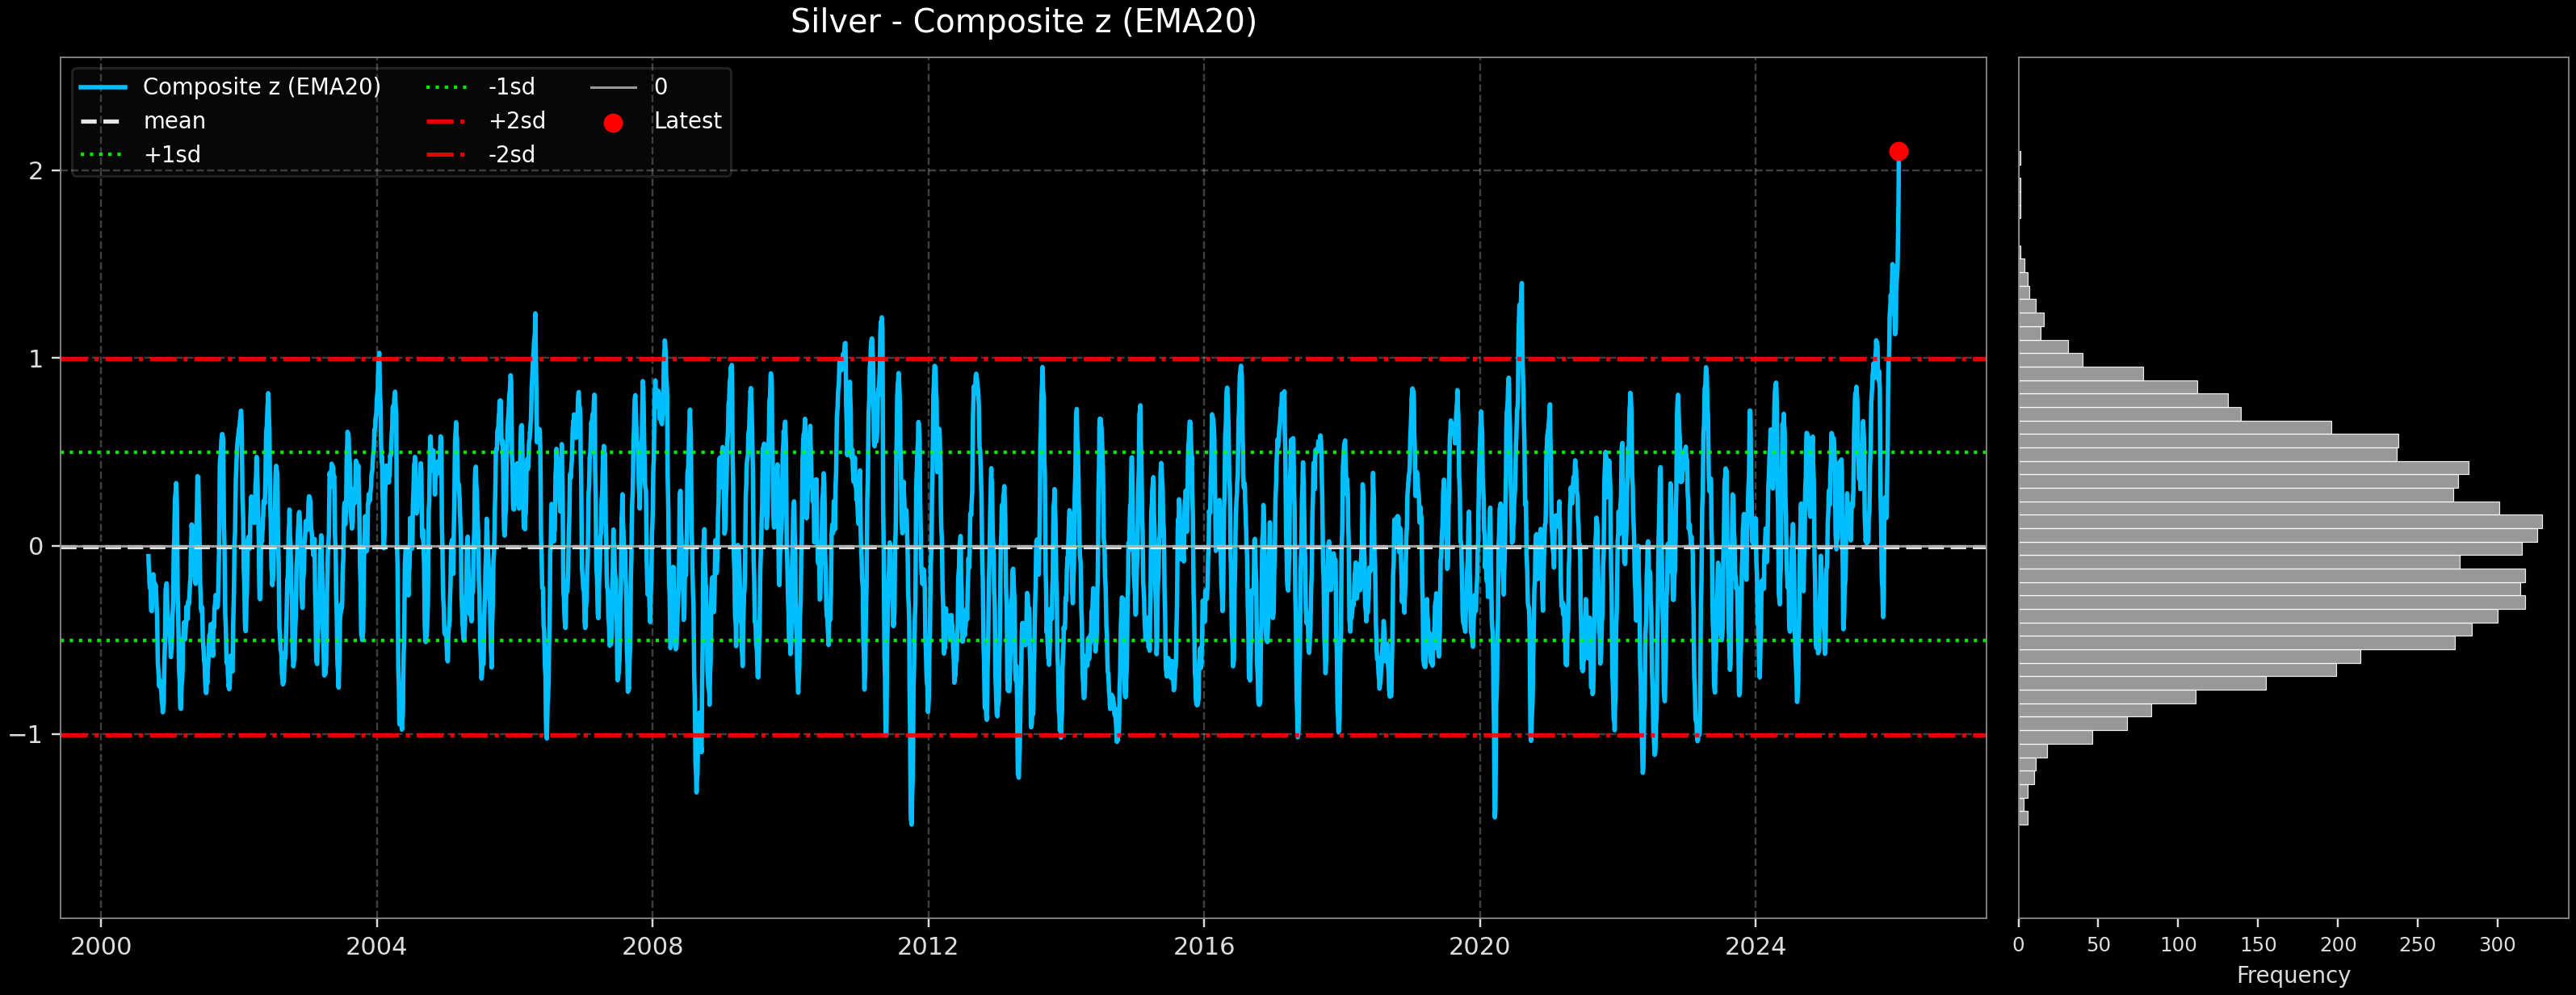
Task: Select the green dotted -1sd legend icon
Action: [x=445, y=87]
